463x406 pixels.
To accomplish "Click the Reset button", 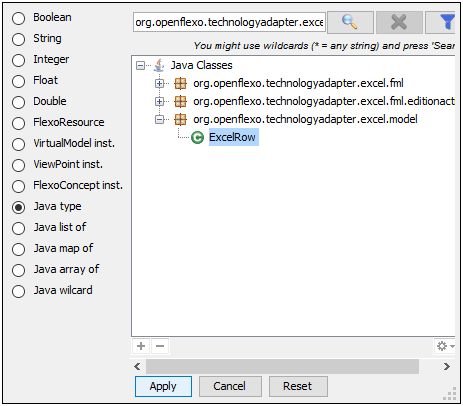I will point(298,386).
